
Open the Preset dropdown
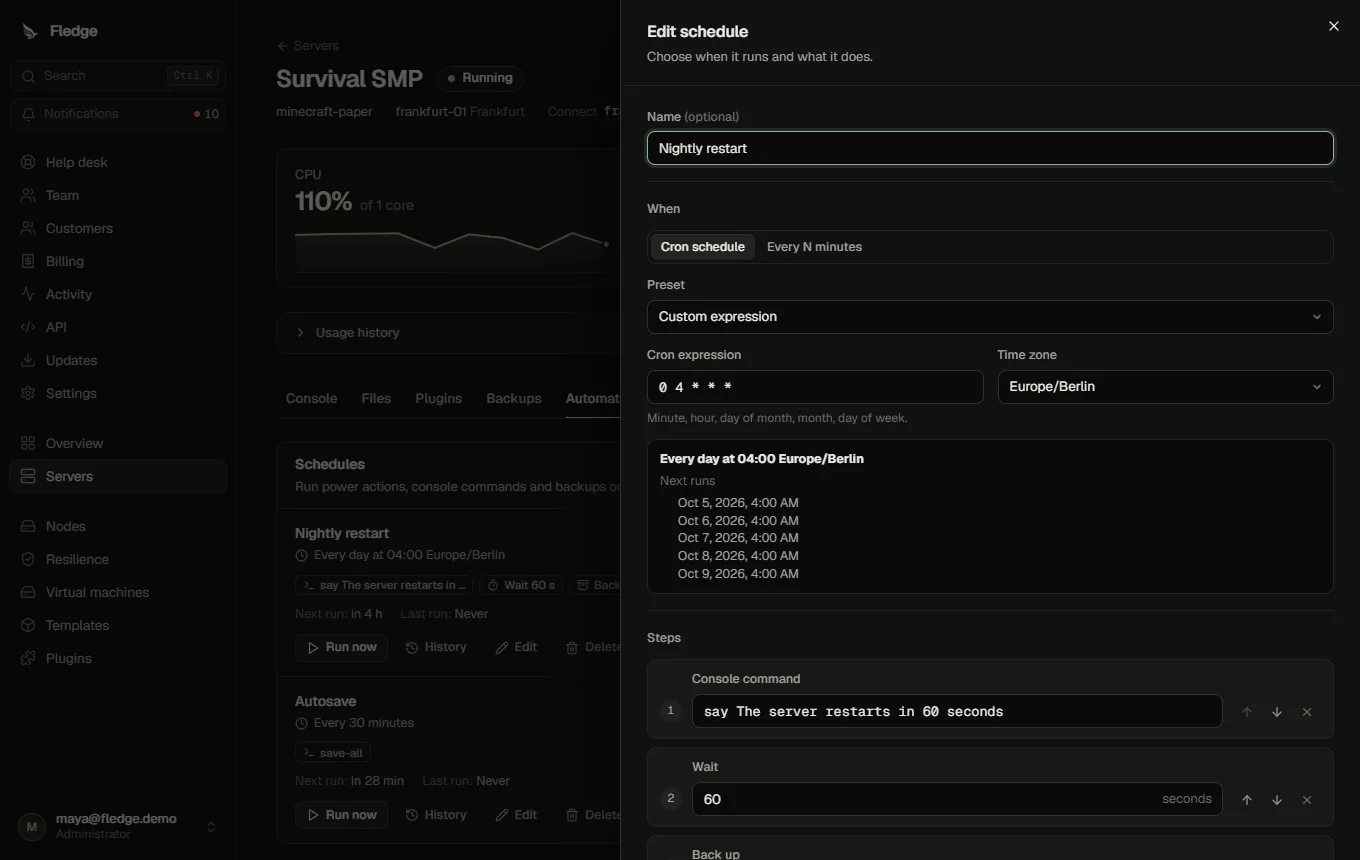click(990, 317)
